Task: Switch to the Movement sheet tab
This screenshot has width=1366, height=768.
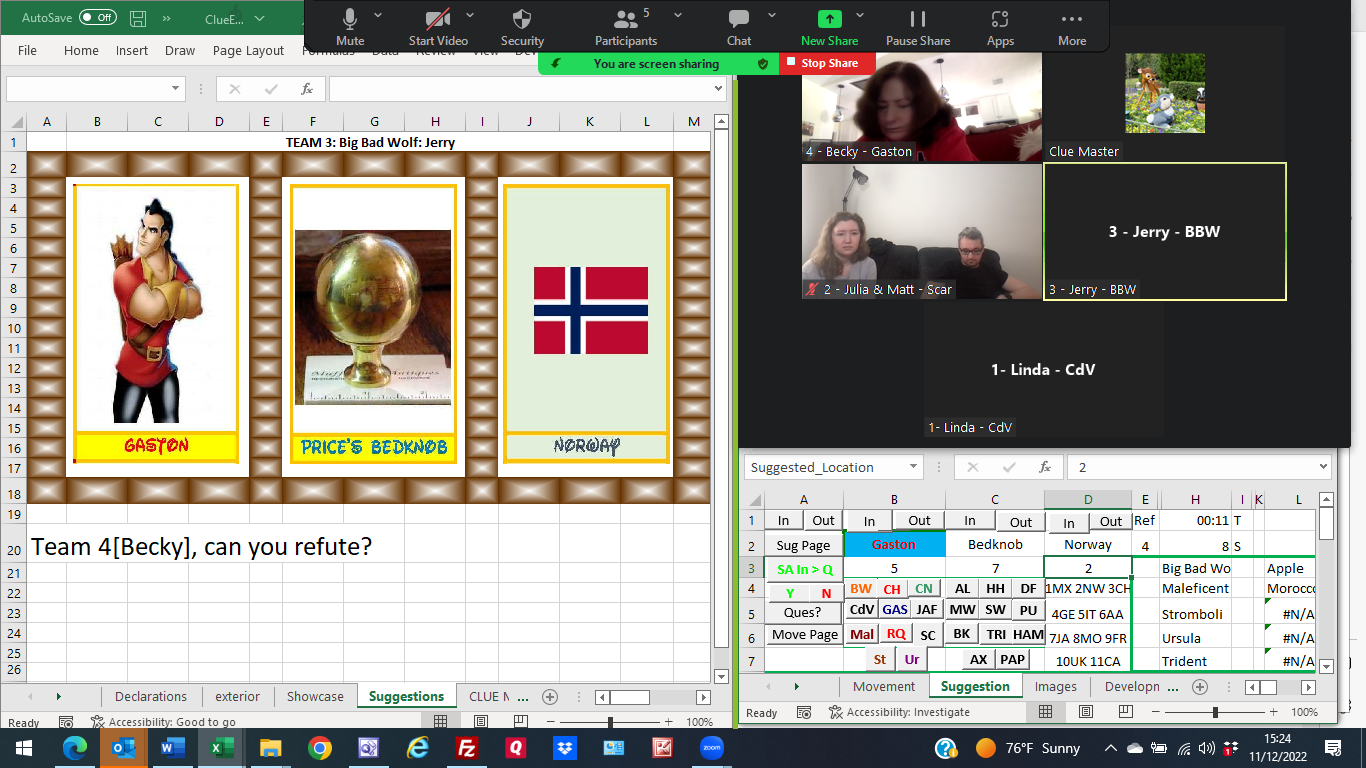Action: point(884,687)
